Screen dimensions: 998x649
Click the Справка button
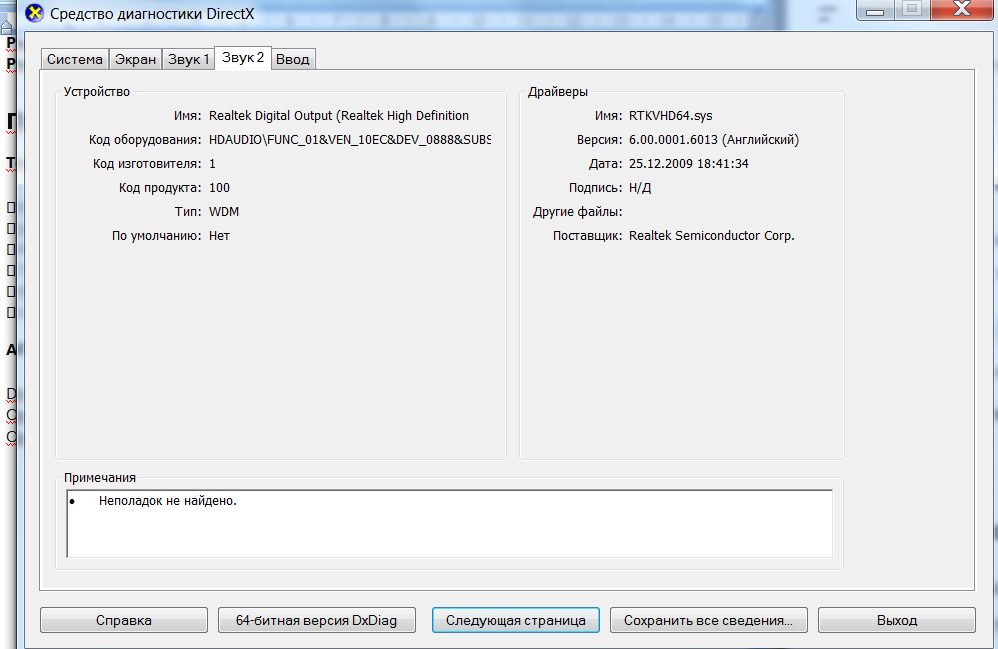pyautogui.click(x=124, y=620)
